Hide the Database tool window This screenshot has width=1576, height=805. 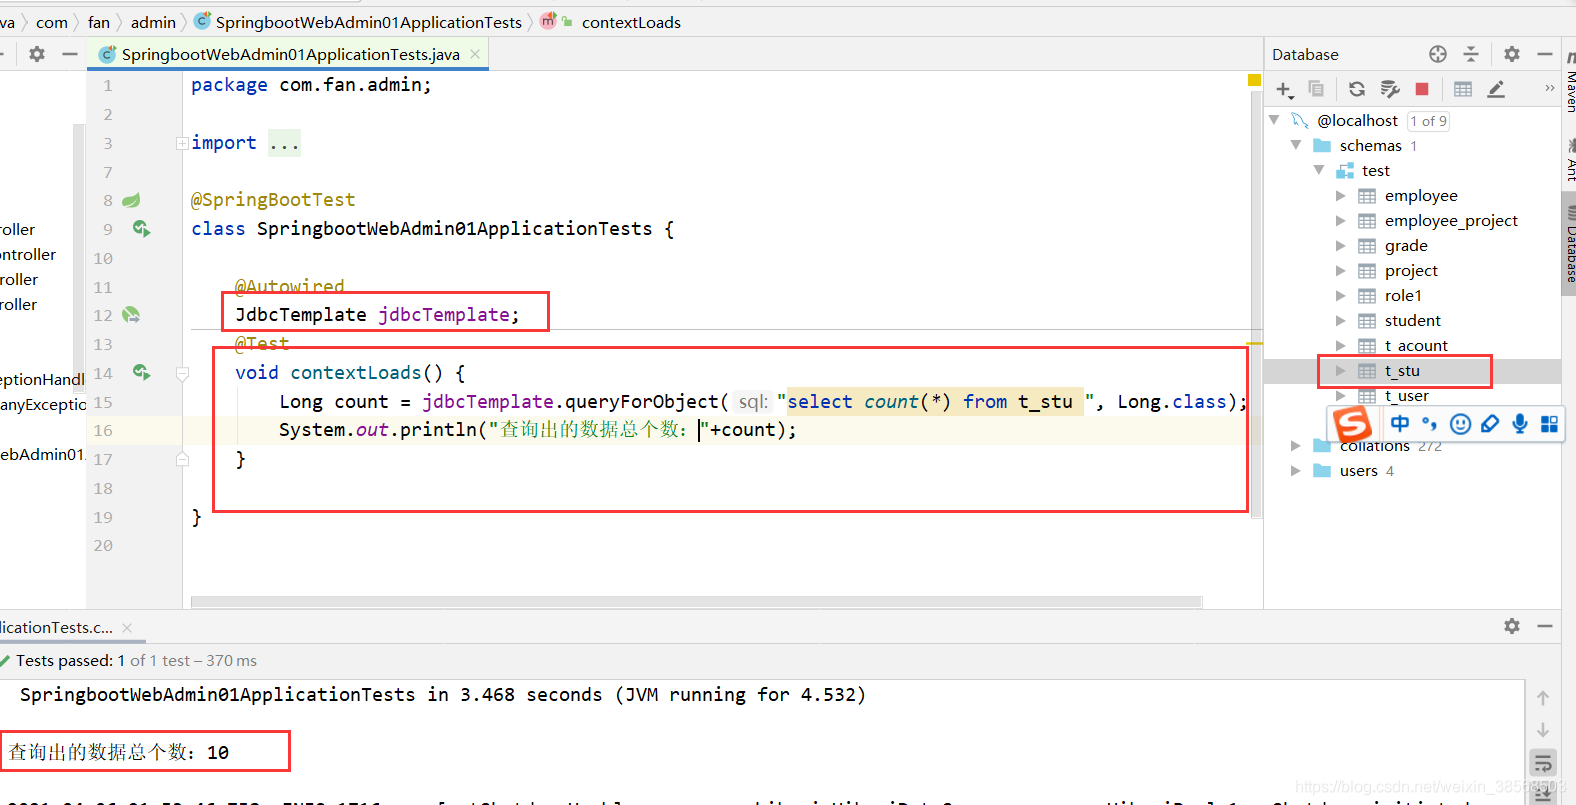1545,54
